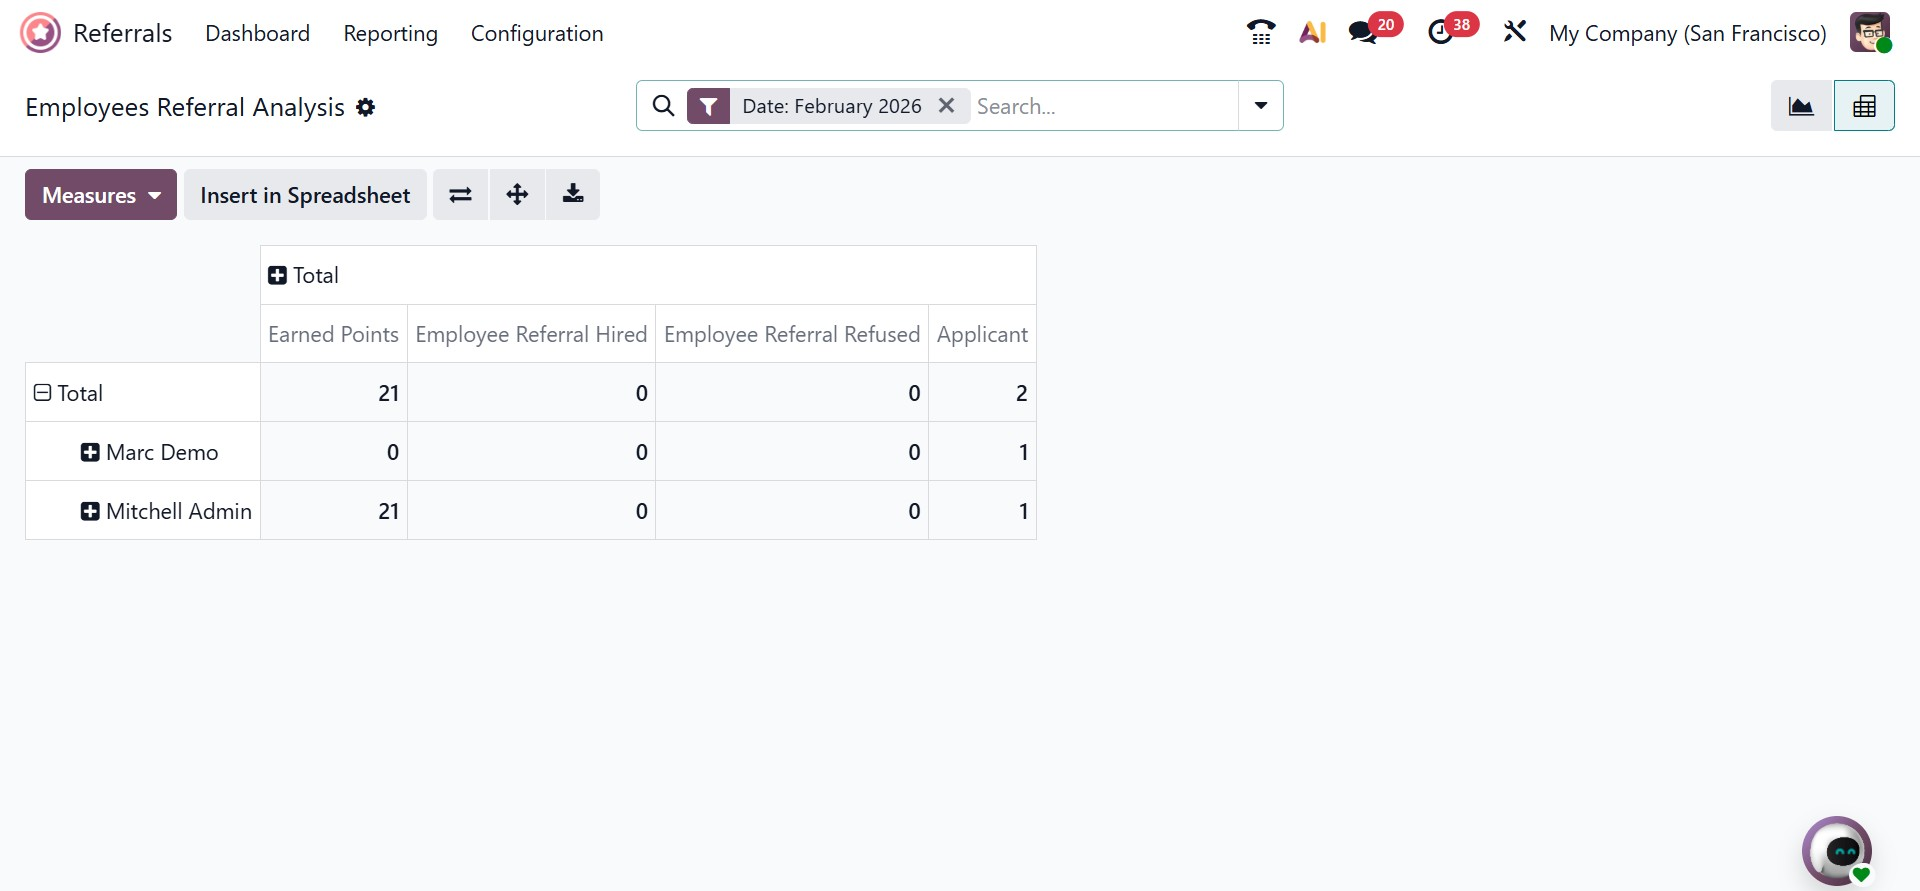Open the VoIP phone icon
1920x891 pixels.
[1261, 33]
